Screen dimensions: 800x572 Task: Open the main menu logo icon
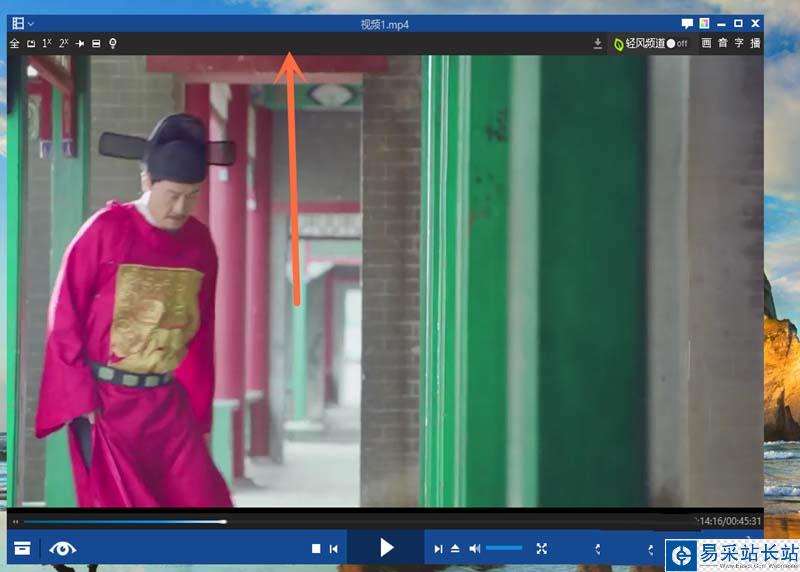(18, 23)
